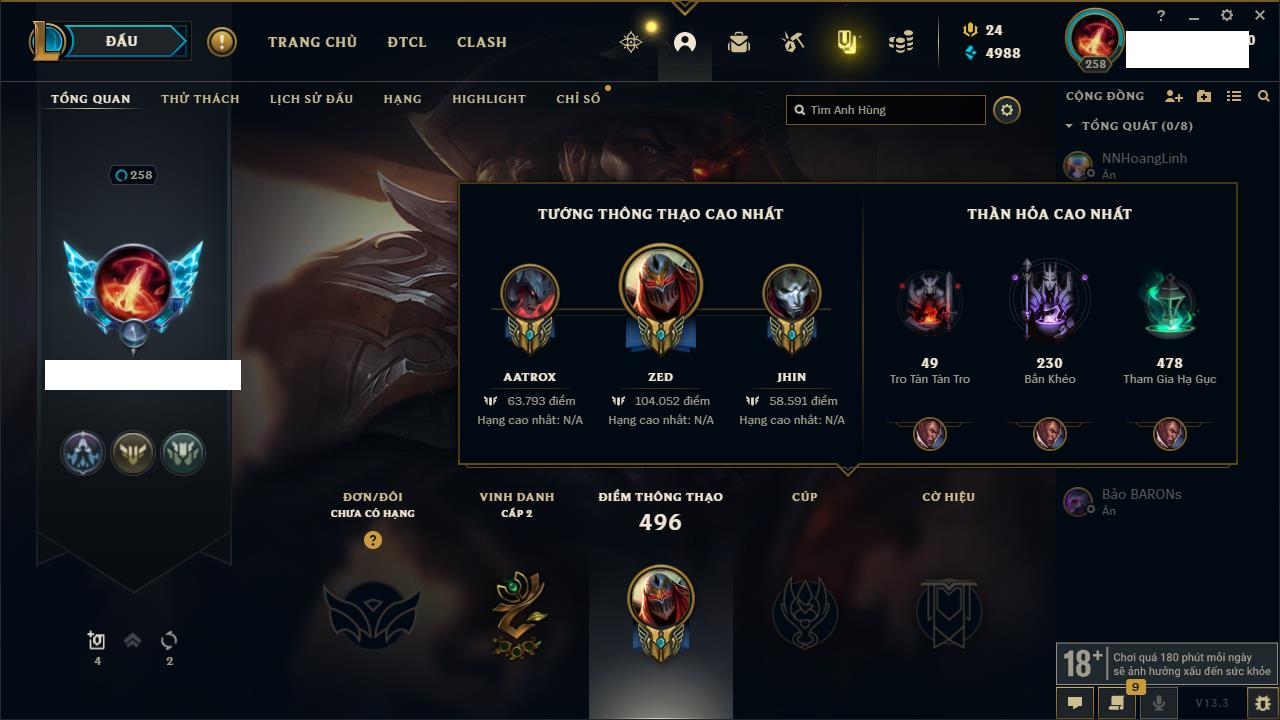1280x720 pixels.
Task: Toggle the microphone mute button
Action: click(x=1158, y=703)
